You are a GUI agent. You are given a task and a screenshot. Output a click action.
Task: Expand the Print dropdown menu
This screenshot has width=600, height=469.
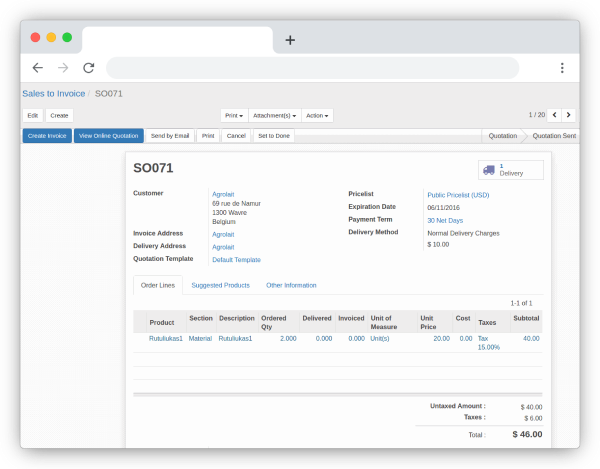point(233,115)
